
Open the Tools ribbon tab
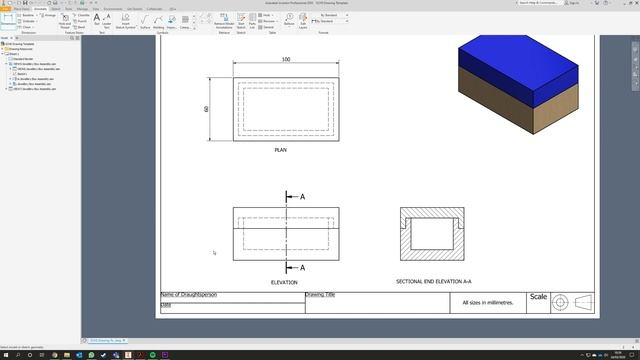pos(69,9)
